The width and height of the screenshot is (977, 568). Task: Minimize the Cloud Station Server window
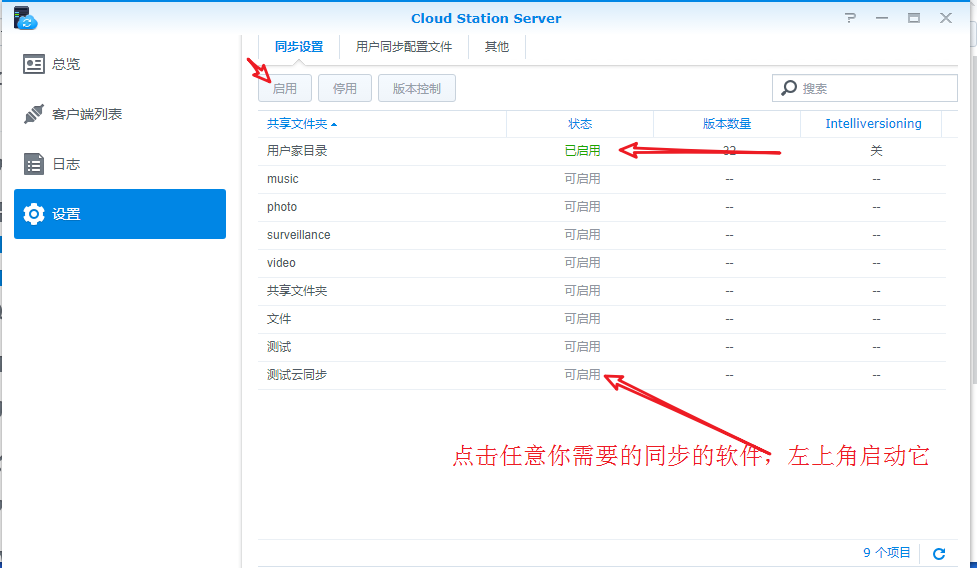[x=882, y=18]
